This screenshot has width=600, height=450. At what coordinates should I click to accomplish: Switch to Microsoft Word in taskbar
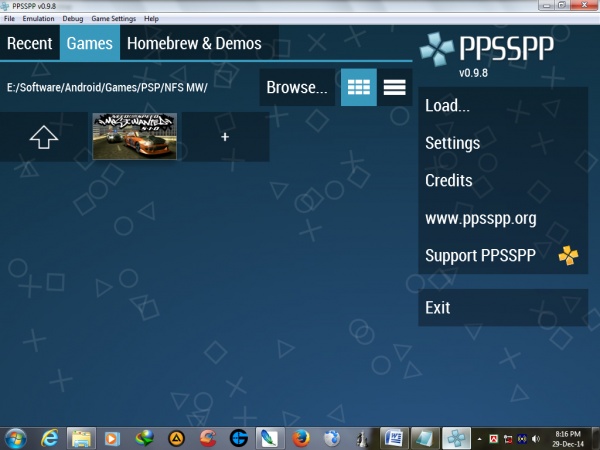tap(394, 439)
